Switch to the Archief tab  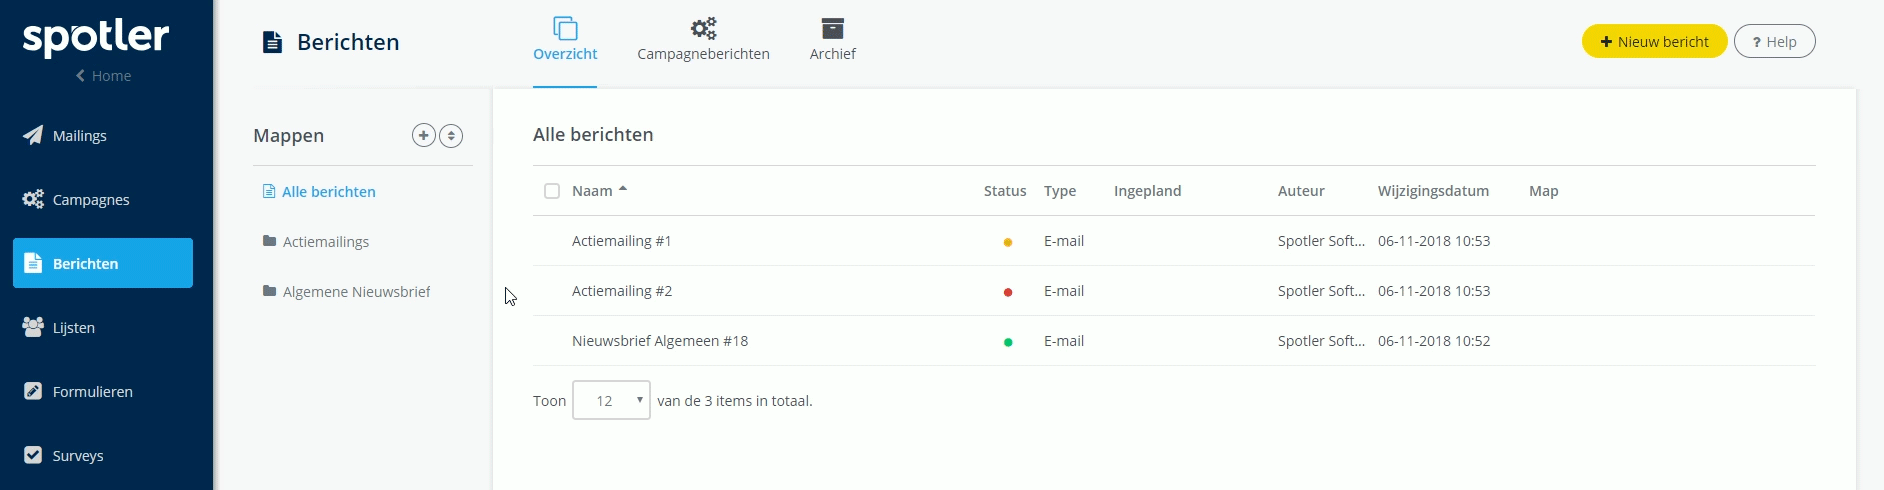832,41
